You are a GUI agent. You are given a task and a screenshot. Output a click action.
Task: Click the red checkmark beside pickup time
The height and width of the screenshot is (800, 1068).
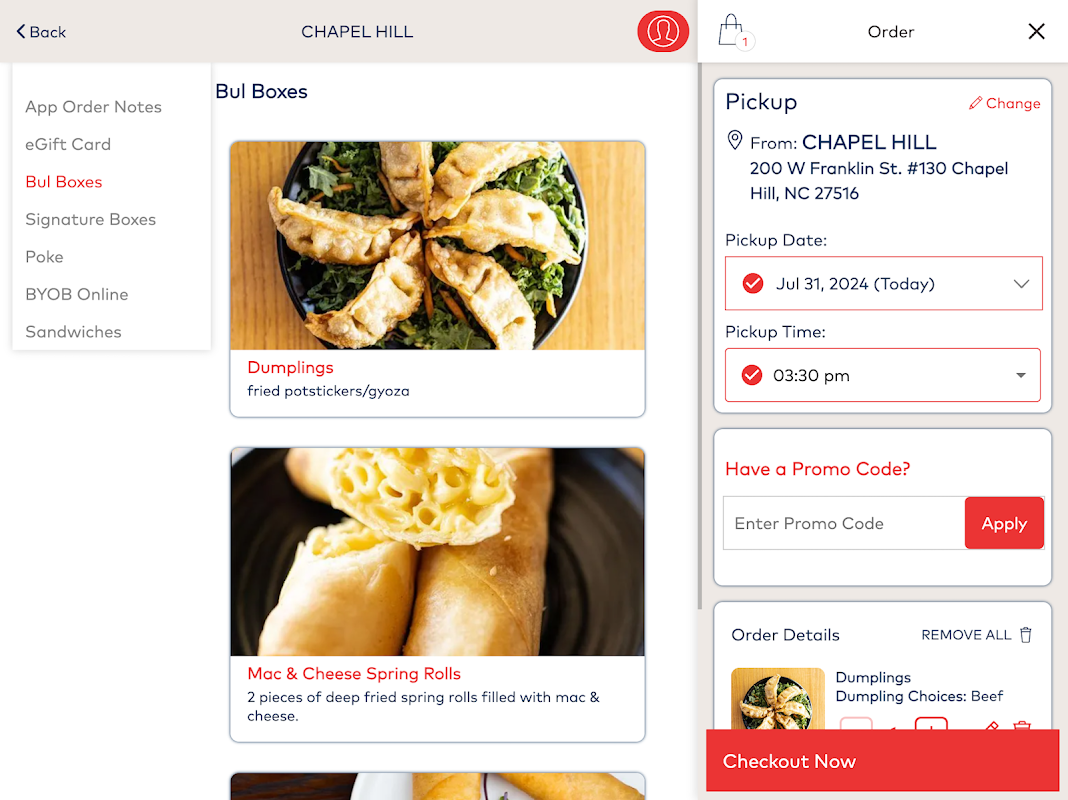[751, 375]
